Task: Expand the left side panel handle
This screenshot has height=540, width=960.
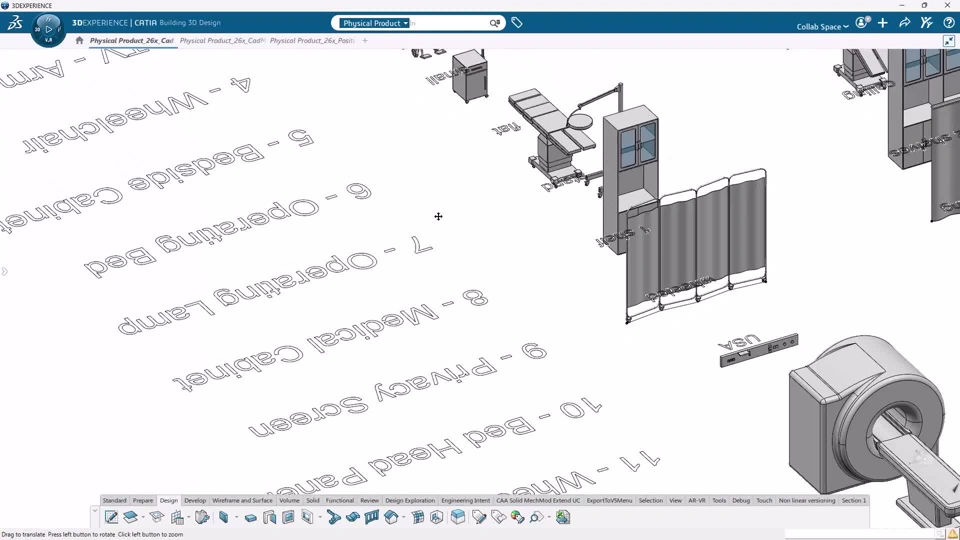Action: coord(4,271)
